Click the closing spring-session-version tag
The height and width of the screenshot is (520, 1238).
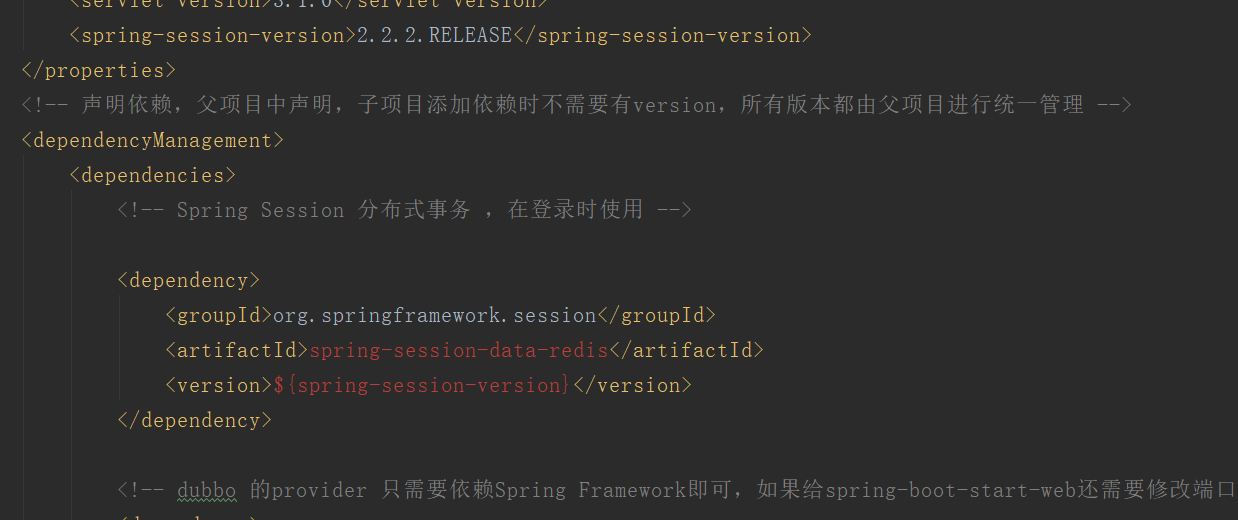(x=663, y=36)
